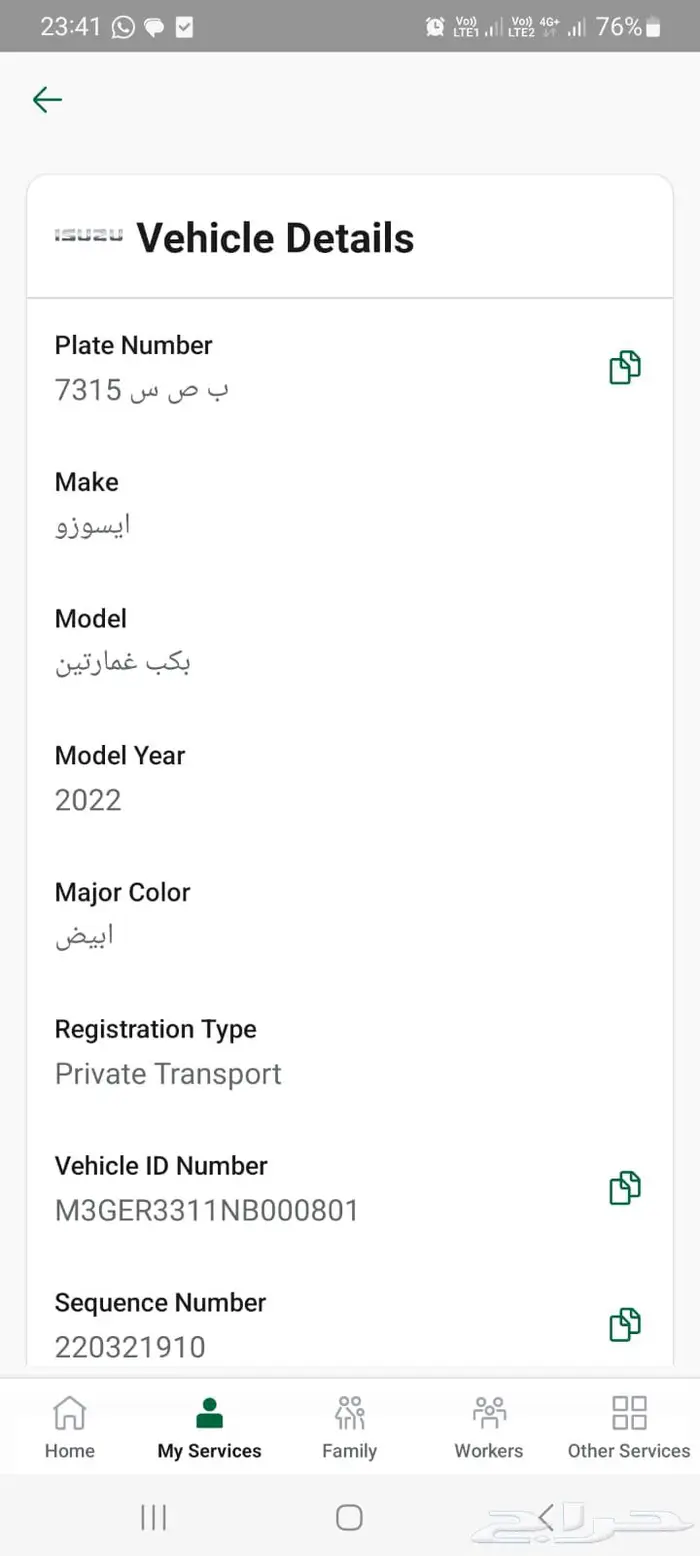
Task: Tap the Private Transport registration value
Action: point(168,1074)
